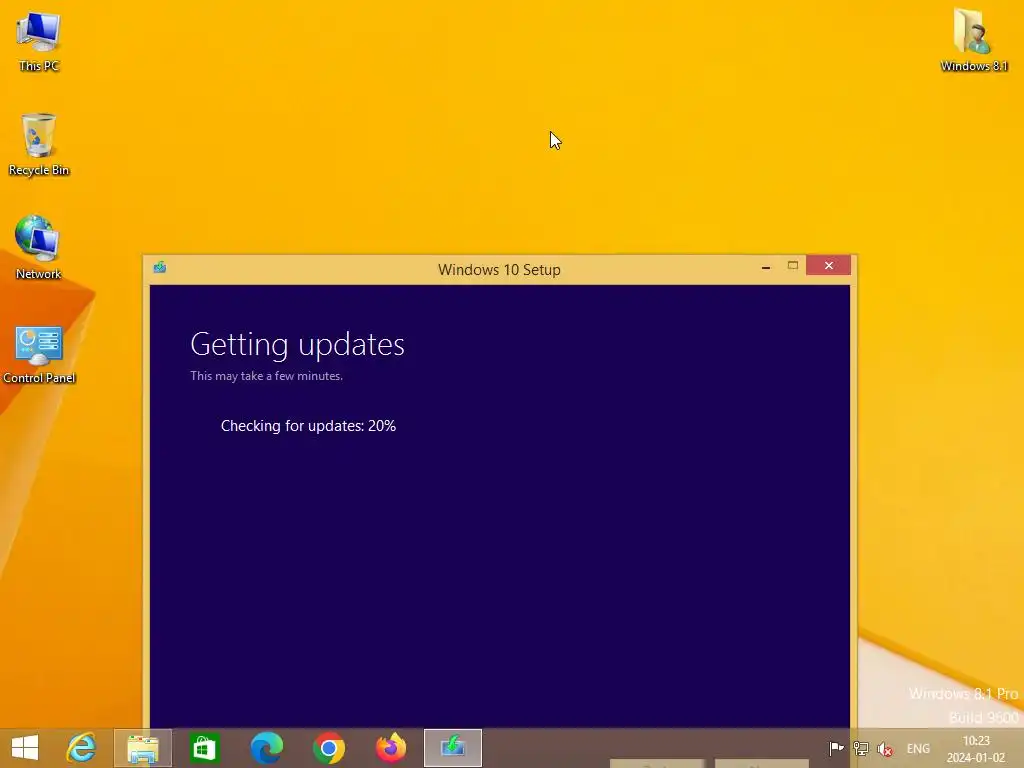Click 'This may take a few minutes.' text
Image resolution: width=1024 pixels, height=768 pixels.
(x=266, y=376)
